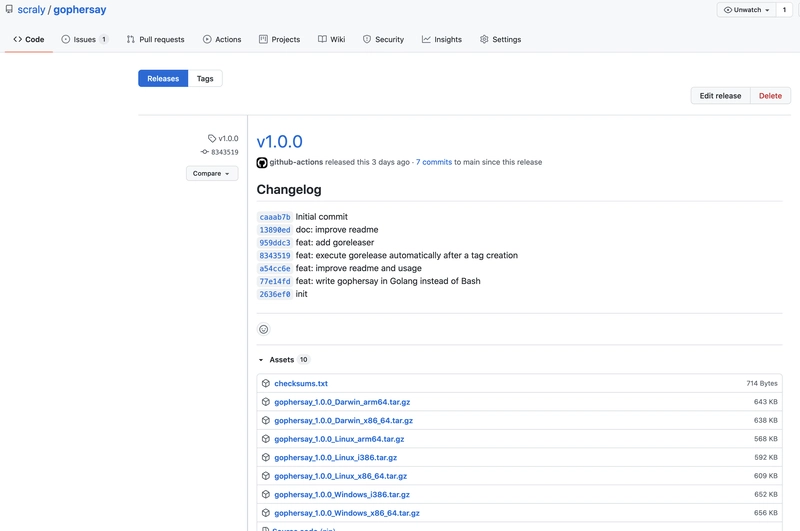Click package icon beside Darwin_arm64 asset
800x531 pixels.
coord(265,402)
